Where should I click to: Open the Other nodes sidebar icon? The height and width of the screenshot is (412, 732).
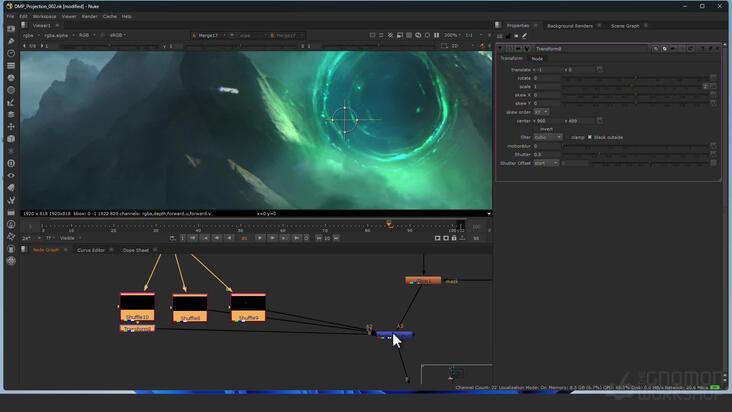(11, 212)
